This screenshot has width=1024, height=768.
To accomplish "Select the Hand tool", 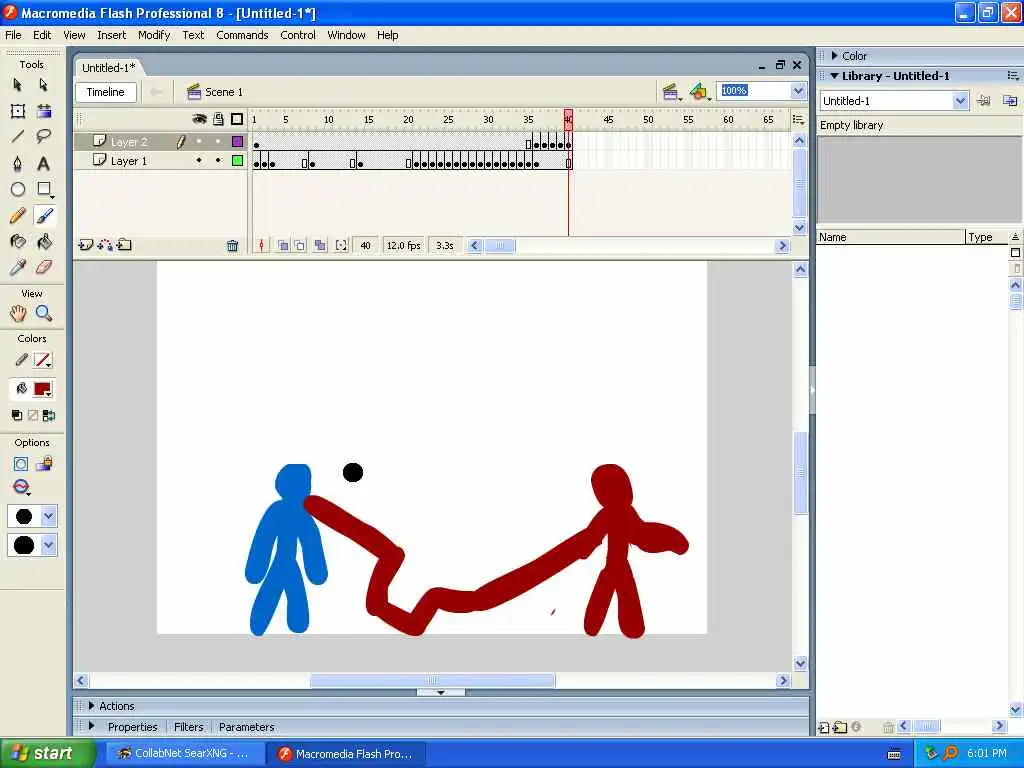I will (18, 313).
